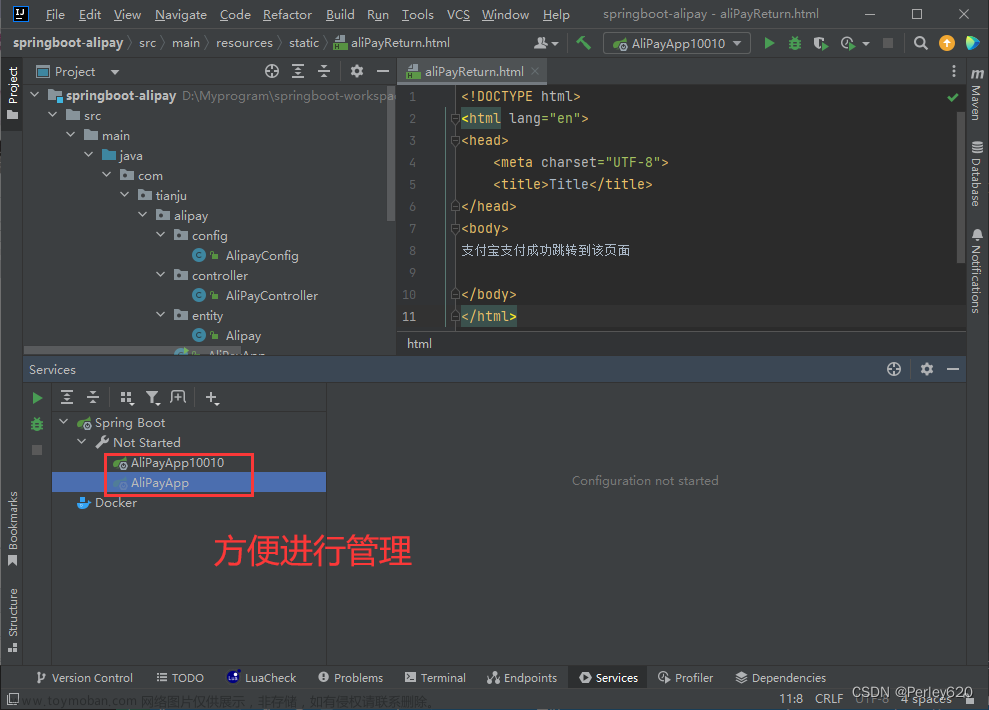Open the profiler run icon in top toolbar
This screenshot has height=710, width=989.
(848, 43)
